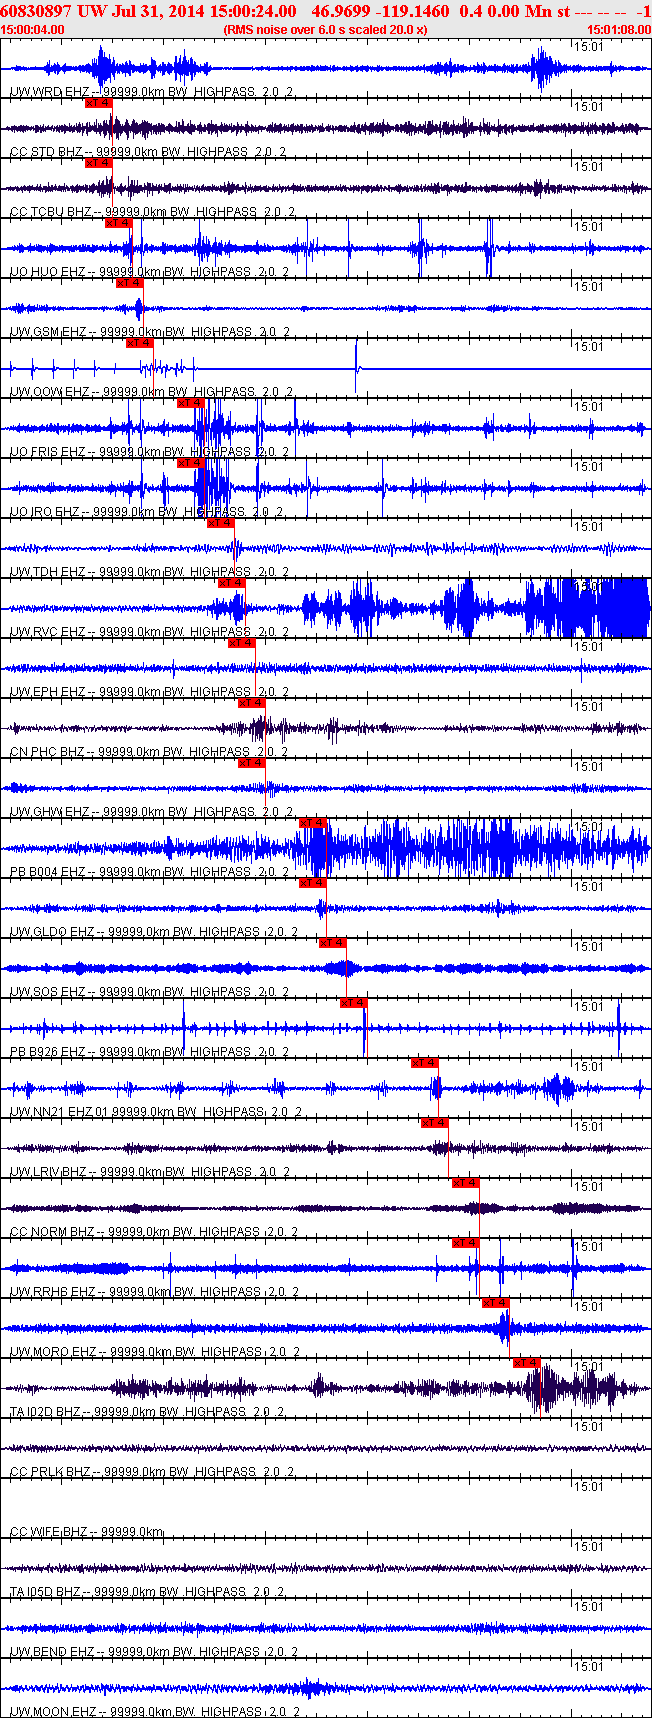Select the PB.B004 EHZ channel label
The width and height of the screenshot is (652, 1718).
47,872
